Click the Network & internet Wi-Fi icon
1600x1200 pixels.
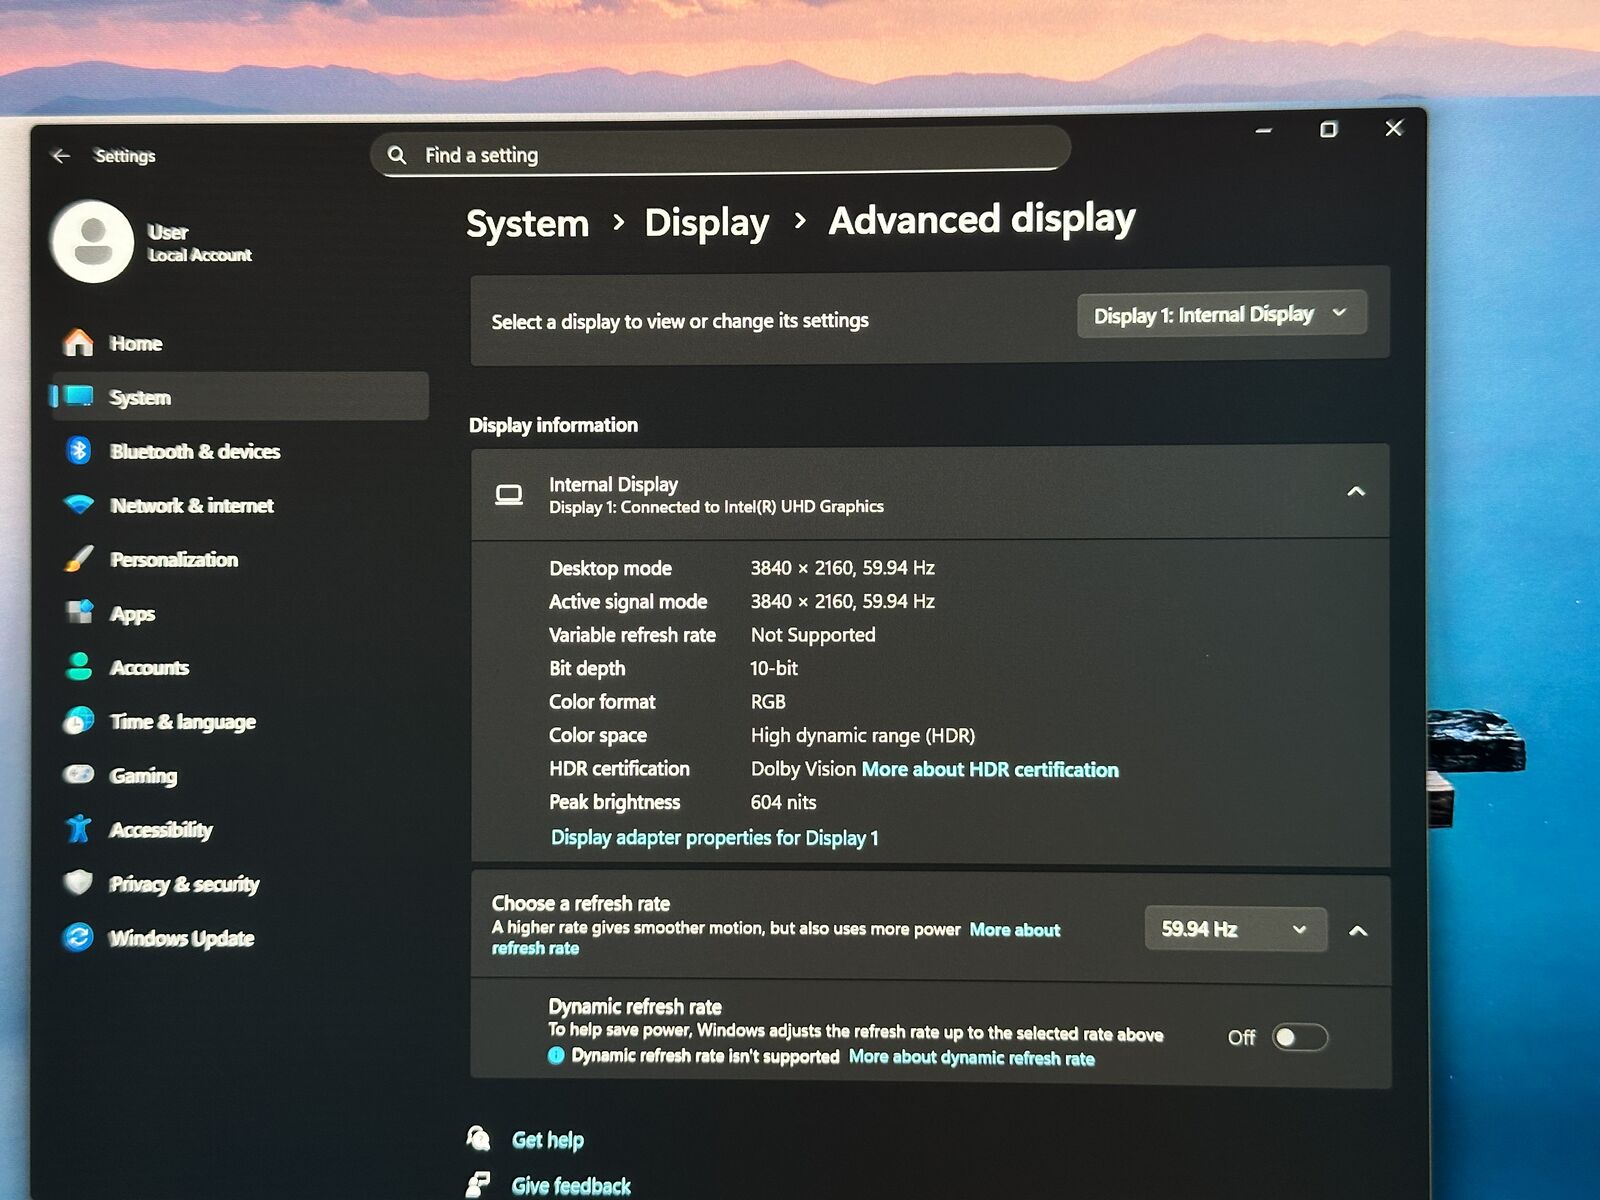[x=78, y=505]
